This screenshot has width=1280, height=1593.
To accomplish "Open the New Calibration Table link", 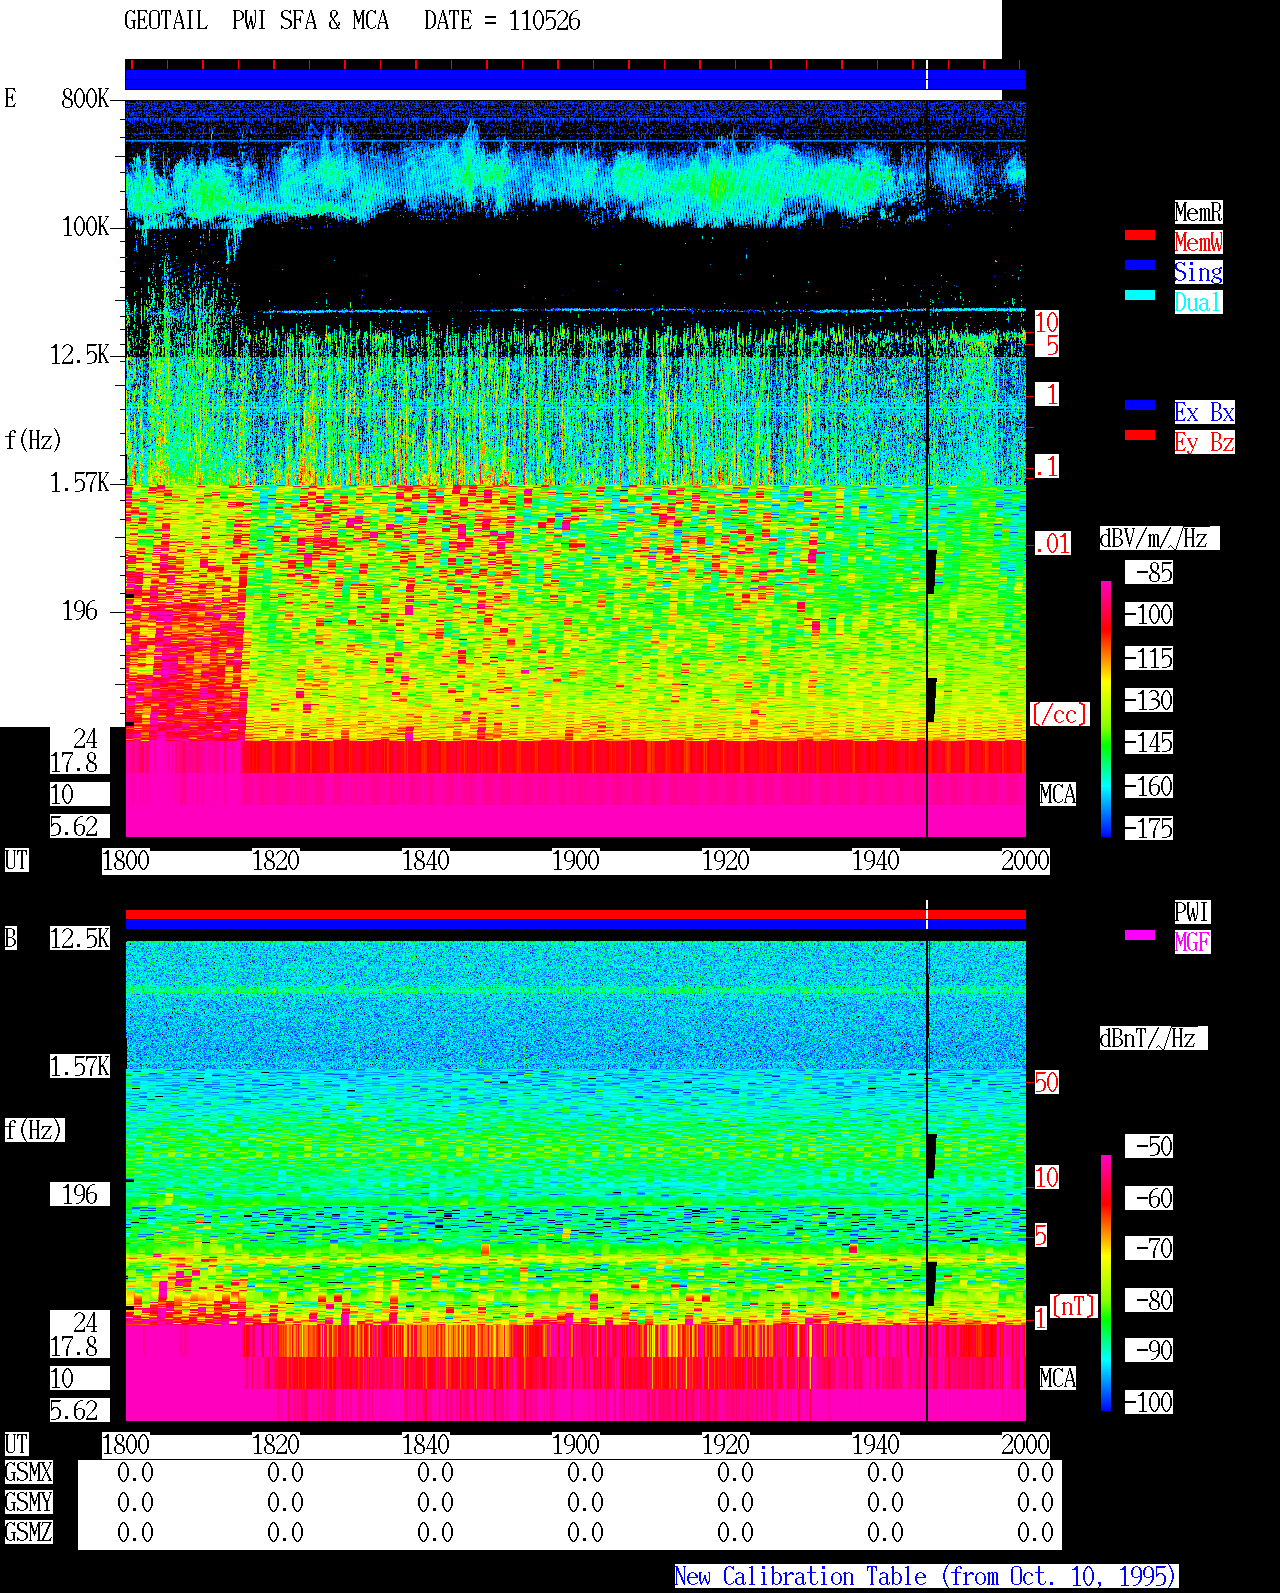I will [926, 1577].
